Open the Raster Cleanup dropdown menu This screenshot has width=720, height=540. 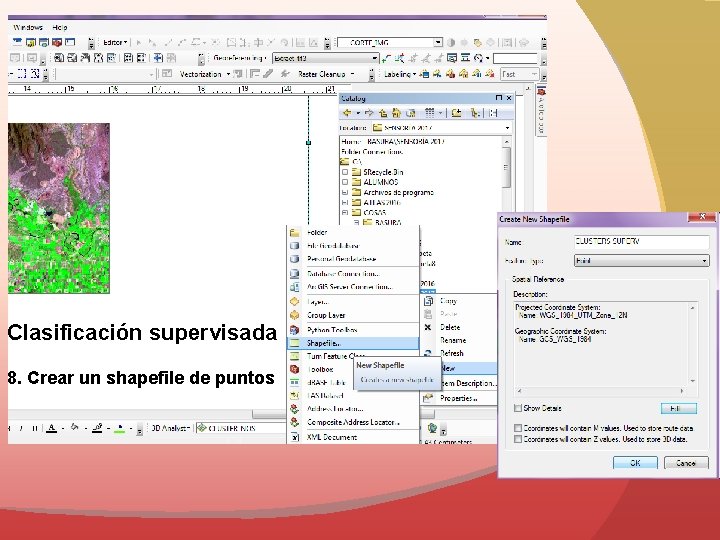pyautogui.click(x=326, y=74)
